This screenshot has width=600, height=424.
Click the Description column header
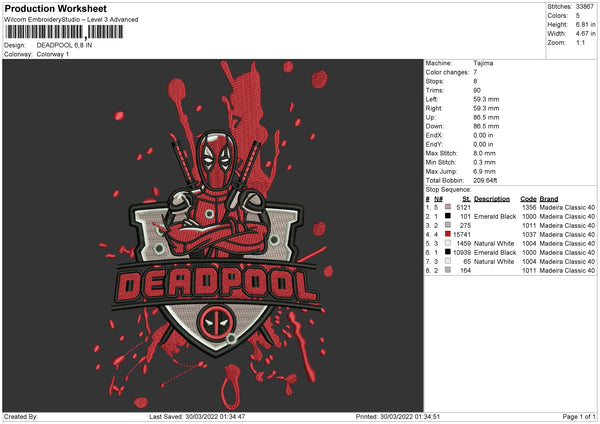492,199
